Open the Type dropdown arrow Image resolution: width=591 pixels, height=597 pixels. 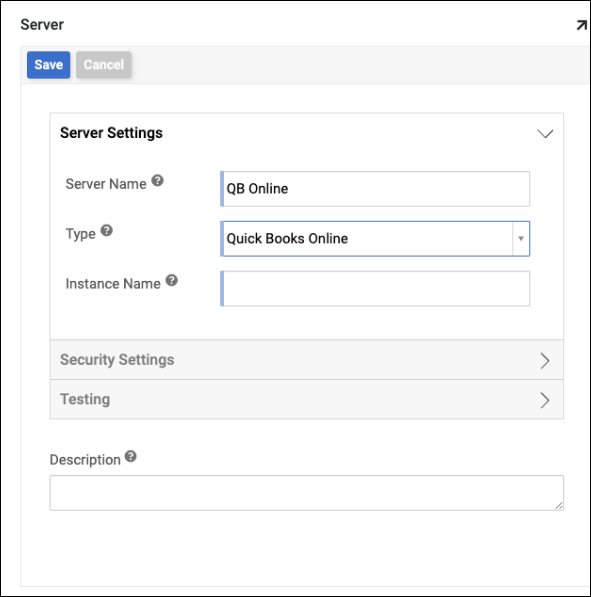coord(521,239)
